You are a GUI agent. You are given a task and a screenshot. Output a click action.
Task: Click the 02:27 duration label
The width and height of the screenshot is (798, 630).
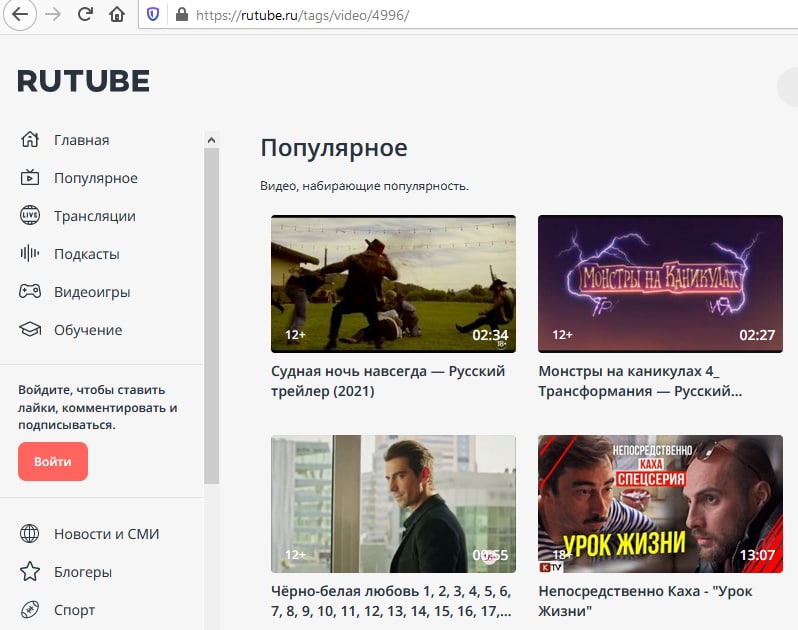tap(757, 335)
